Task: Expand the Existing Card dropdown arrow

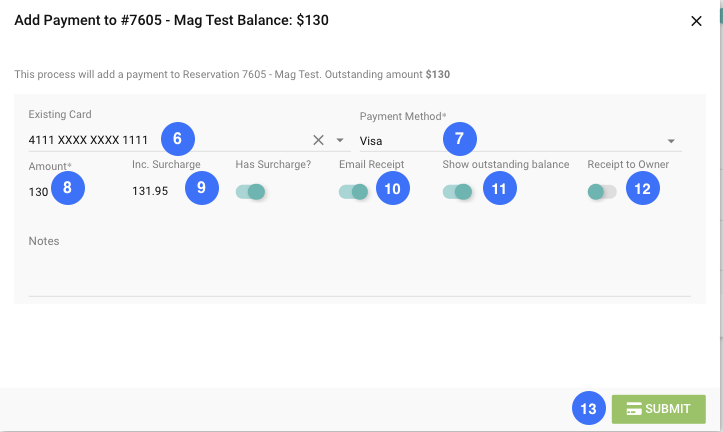Action: pos(340,141)
